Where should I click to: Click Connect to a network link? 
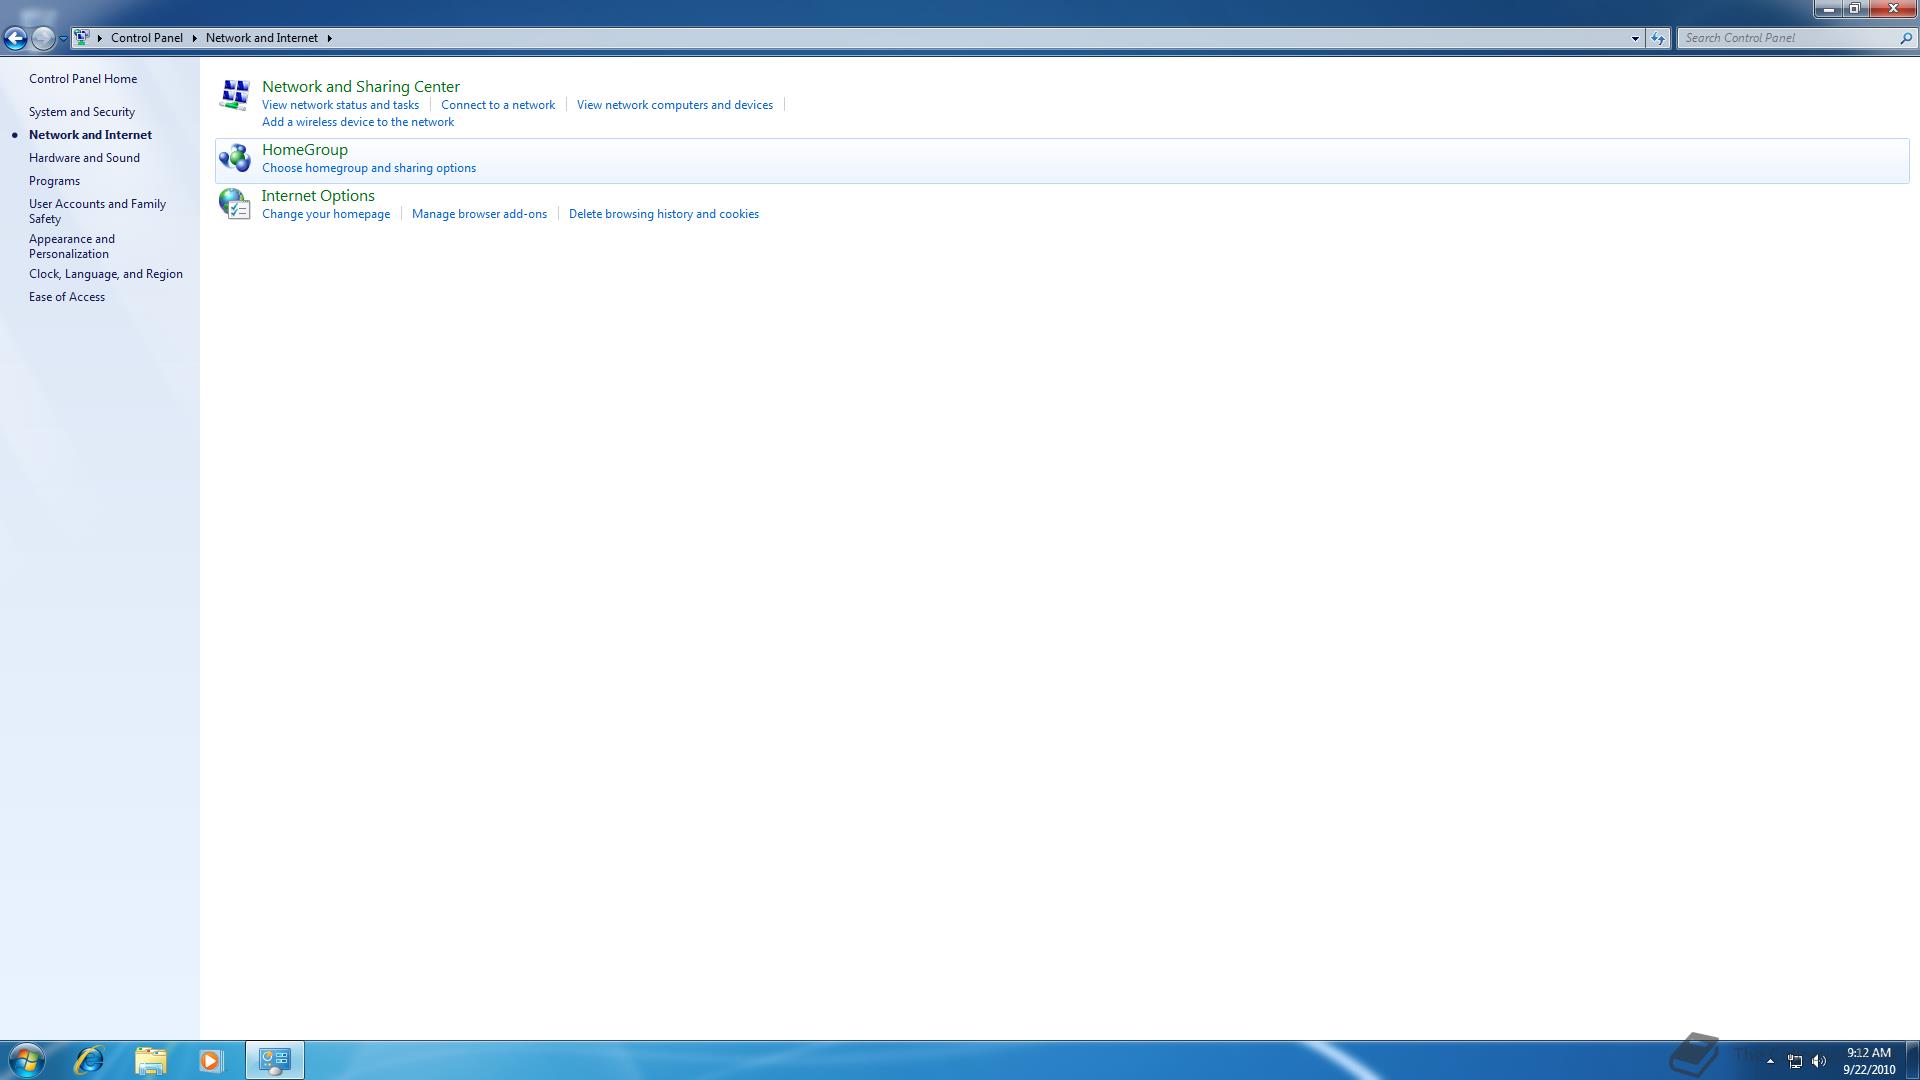tap(498, 105)
